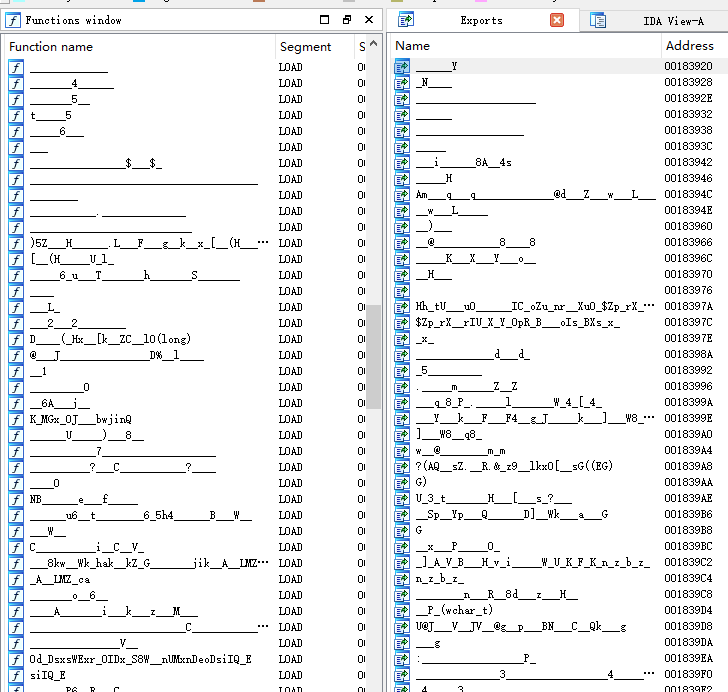Click the Functions window scrollbar thumb
Image resolution: width=728 pixels, height=692 pixels.
tap(373, 356)
